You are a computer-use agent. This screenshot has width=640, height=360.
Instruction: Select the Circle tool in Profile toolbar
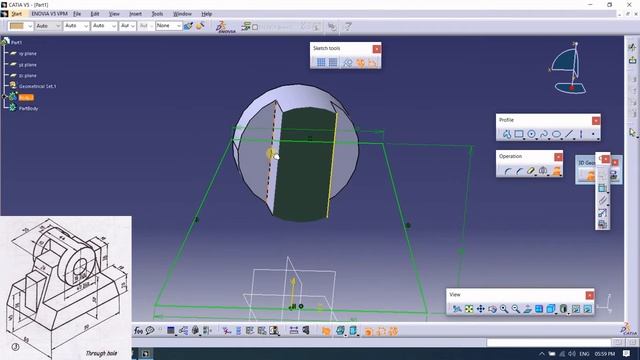point(531,134)
